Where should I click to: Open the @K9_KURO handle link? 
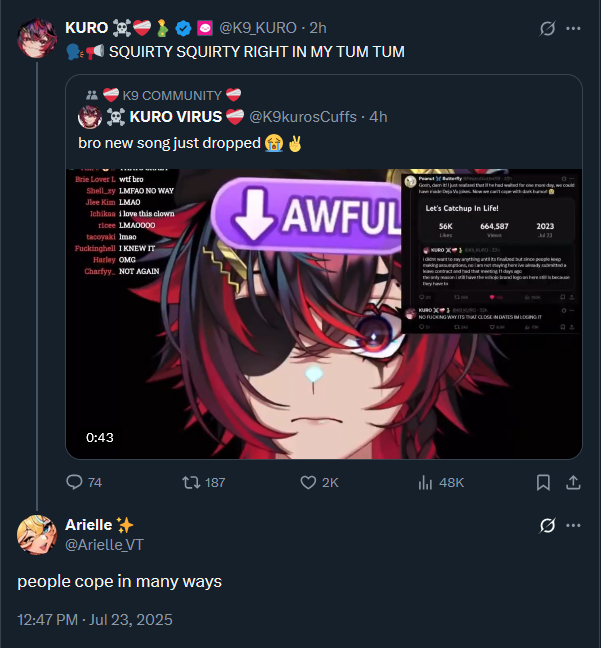click(x=258, y=28)
